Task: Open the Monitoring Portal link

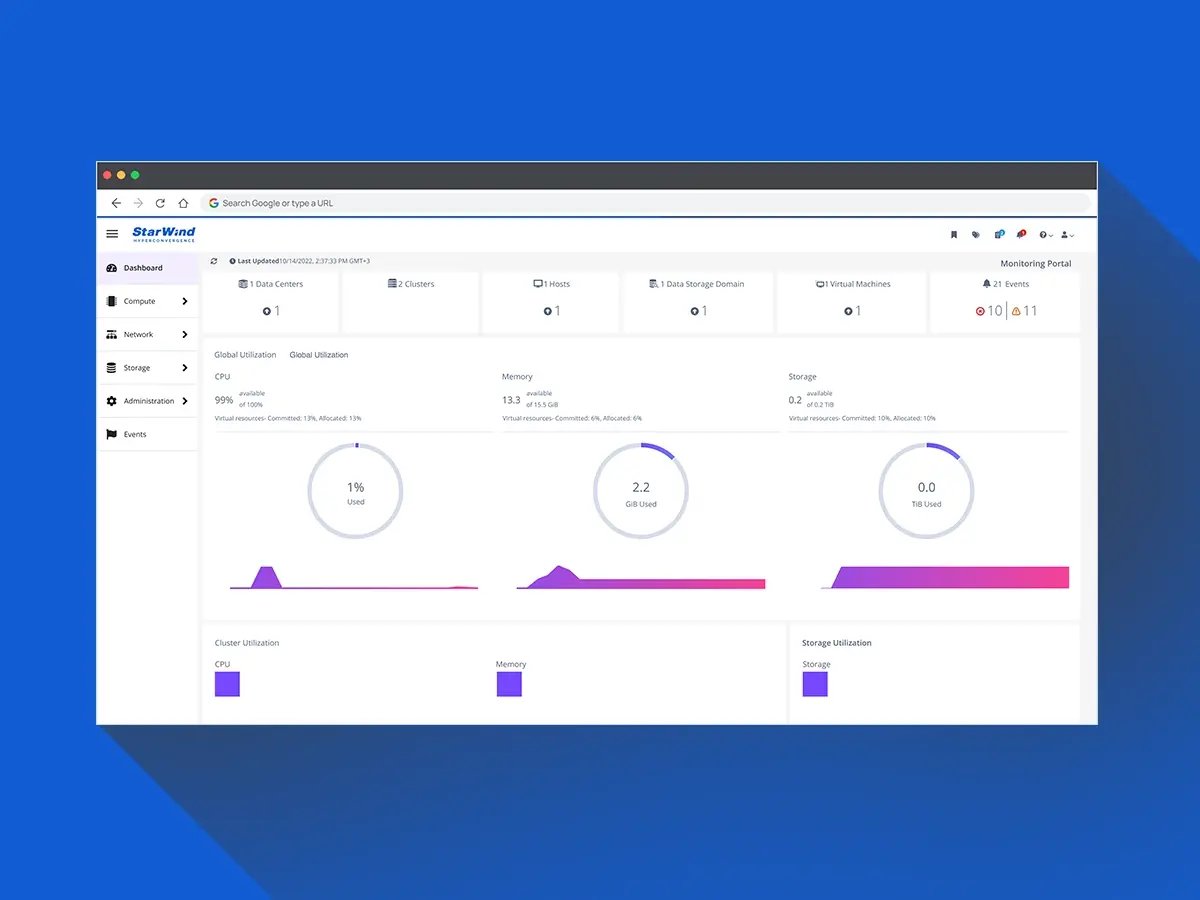Action: (x=1036, y=263)
